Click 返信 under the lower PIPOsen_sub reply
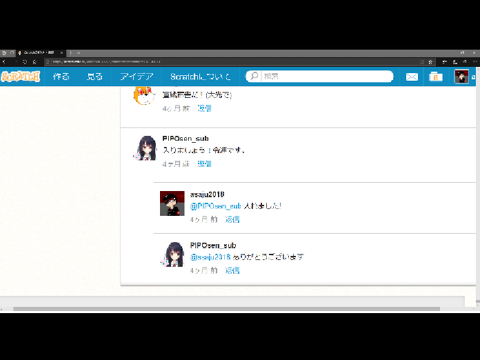Screen dimensions: 480x360 232,270
